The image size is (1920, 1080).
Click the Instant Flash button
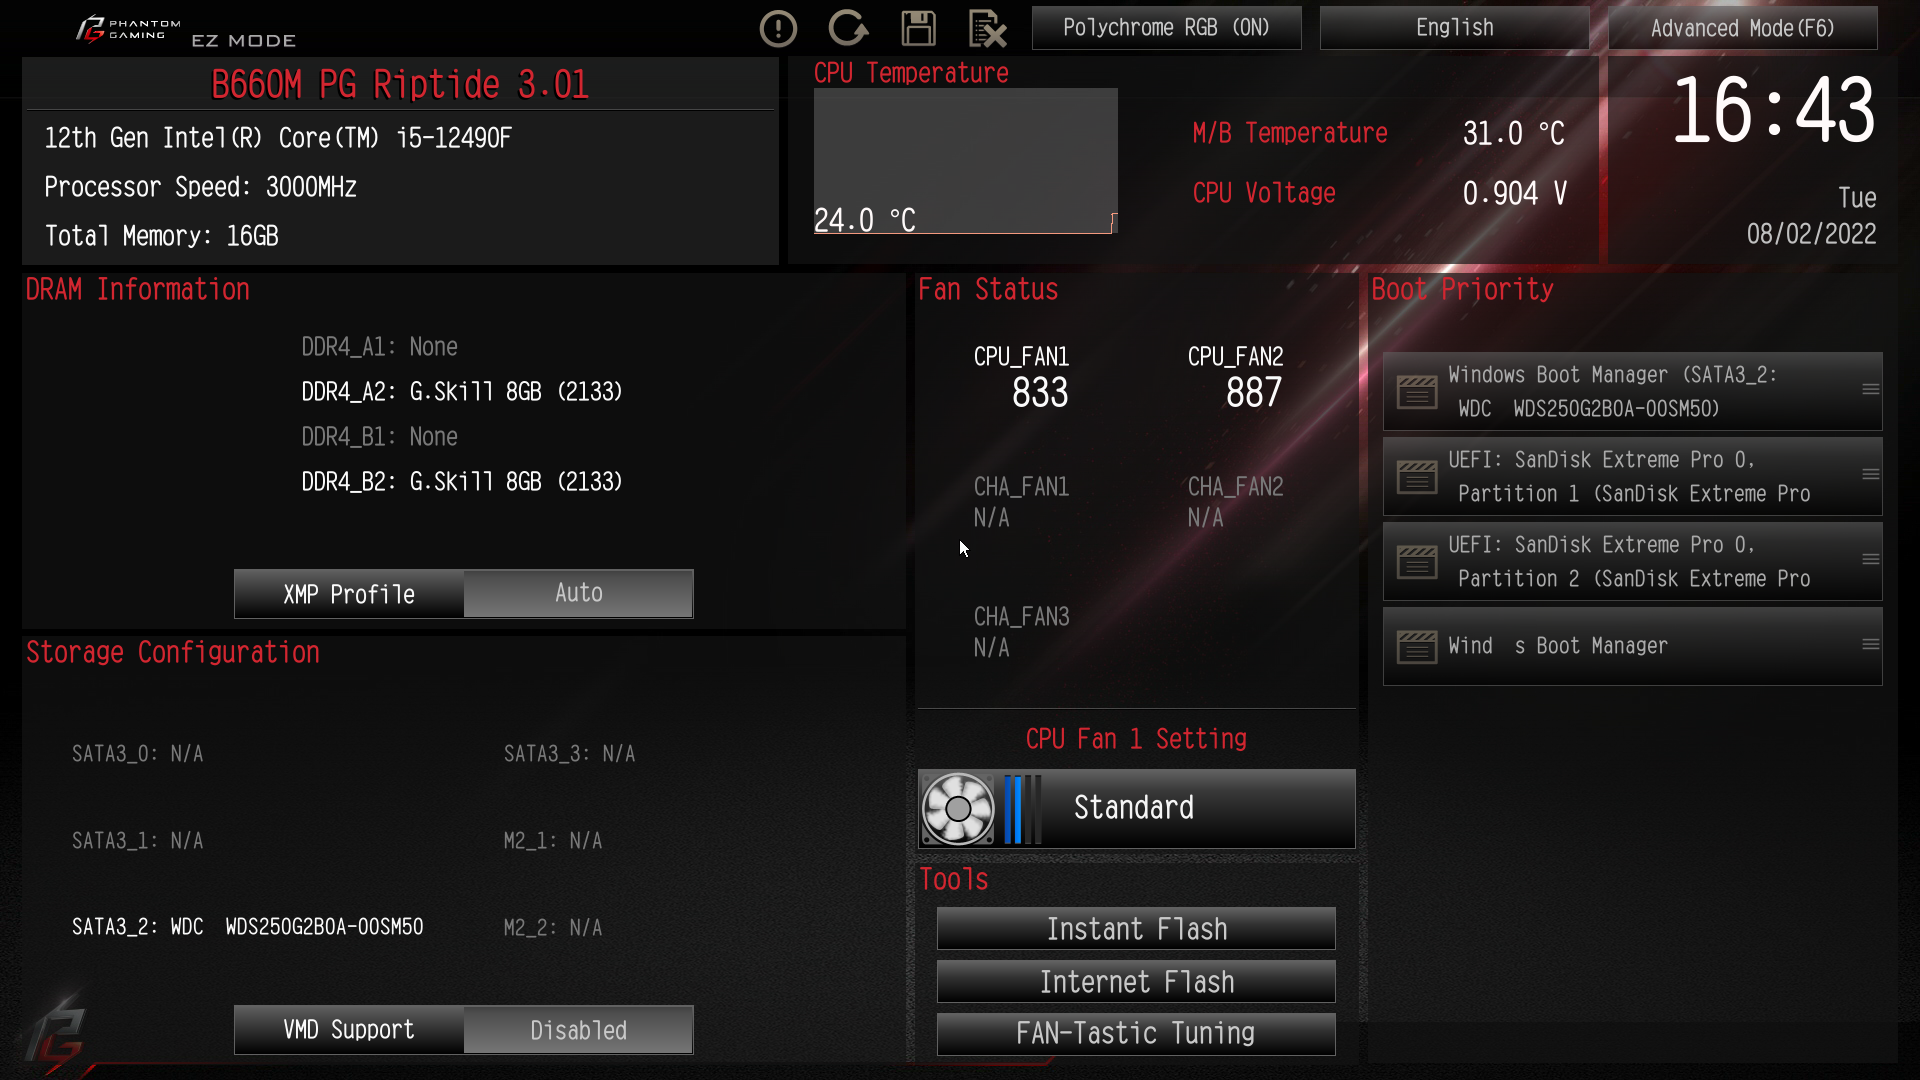(1135, 928)
